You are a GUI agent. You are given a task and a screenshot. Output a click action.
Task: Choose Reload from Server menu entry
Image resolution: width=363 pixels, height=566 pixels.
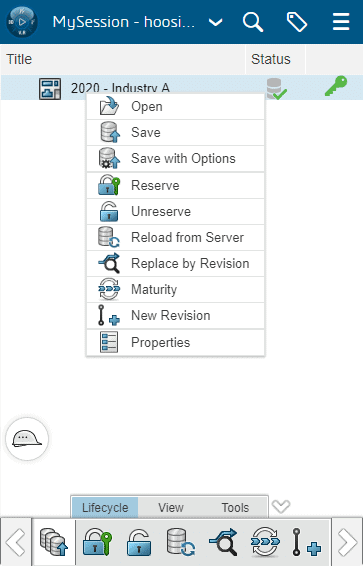tap(175, 238)
